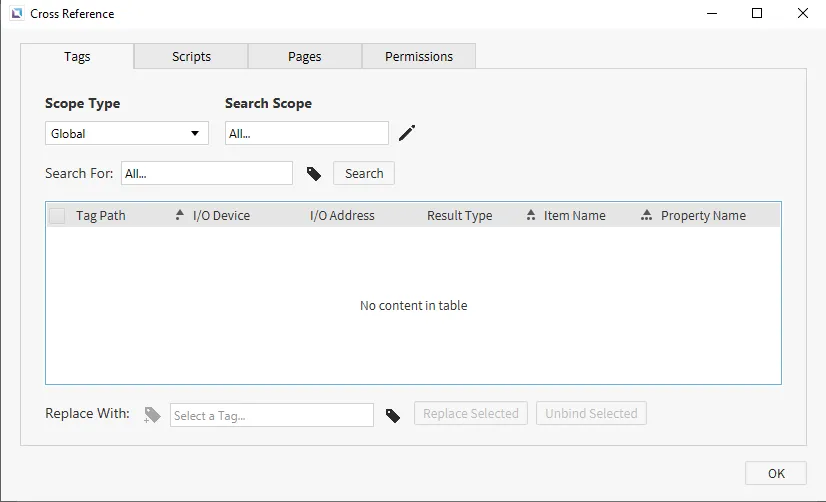
Task: Go to the Permissions tab
Action: [x=419, y=57]
